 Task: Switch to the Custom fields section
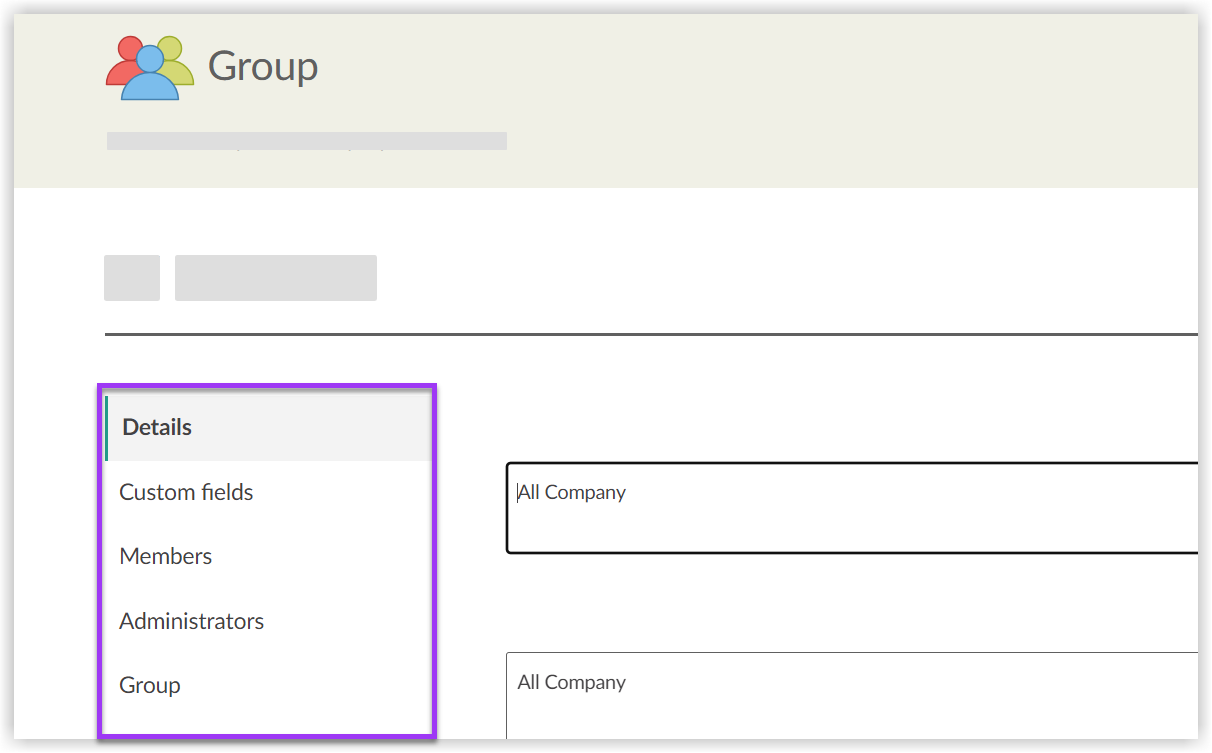[x=186, y=491]
